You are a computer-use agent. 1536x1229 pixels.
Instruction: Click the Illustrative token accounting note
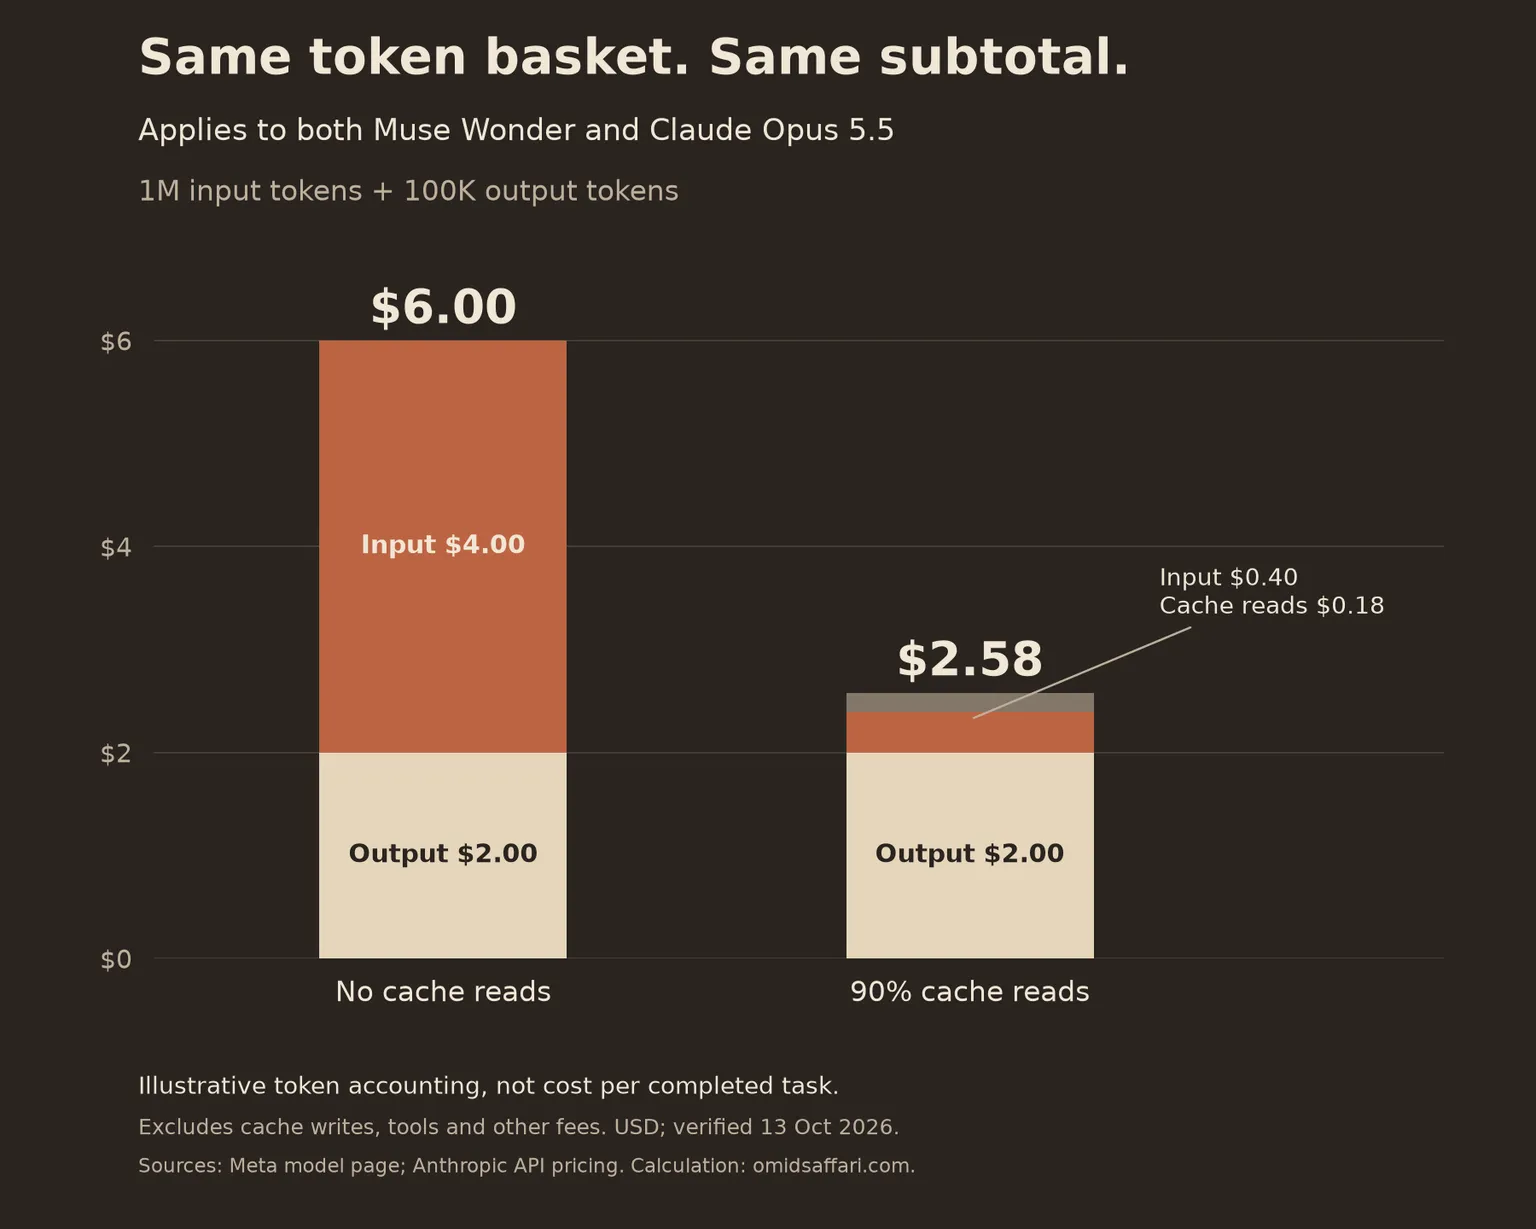pos(488,1086)
